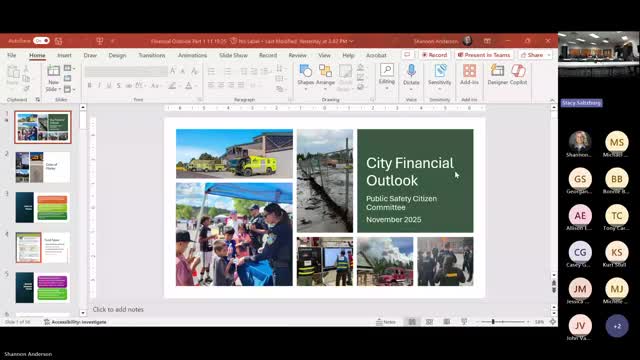Adjust the zoom slider handle
The height and width of the screenshot is (360, 640).
click(493, 322)
